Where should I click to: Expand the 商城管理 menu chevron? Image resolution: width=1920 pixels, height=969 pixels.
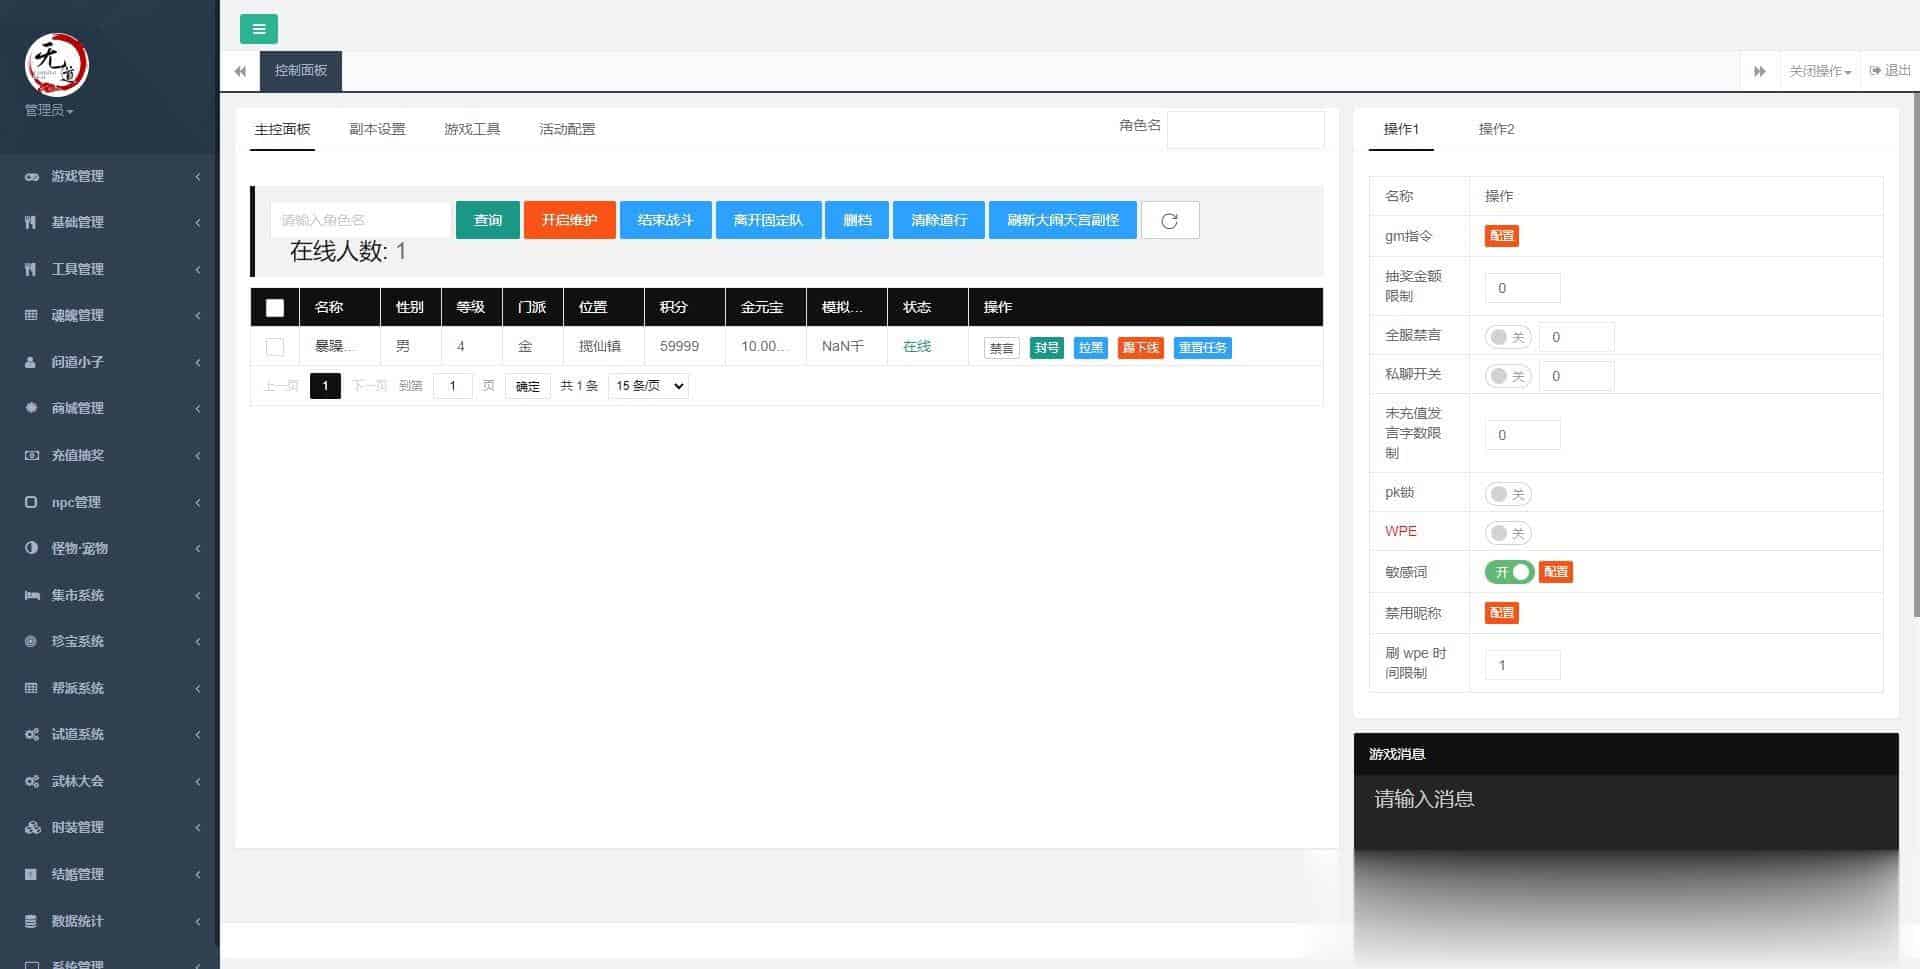[x=198, y=408]
